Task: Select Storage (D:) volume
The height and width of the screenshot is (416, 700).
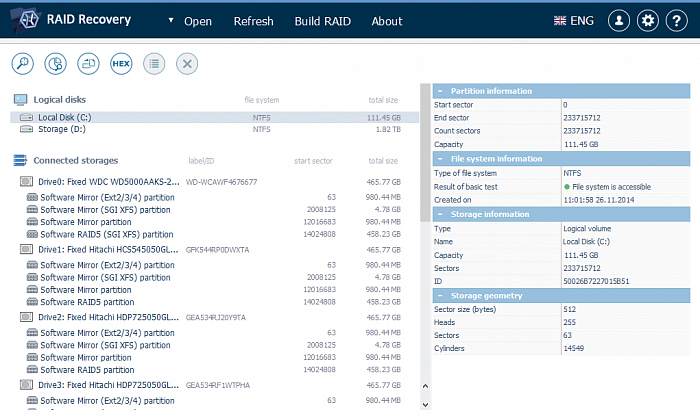Action: 214,129
